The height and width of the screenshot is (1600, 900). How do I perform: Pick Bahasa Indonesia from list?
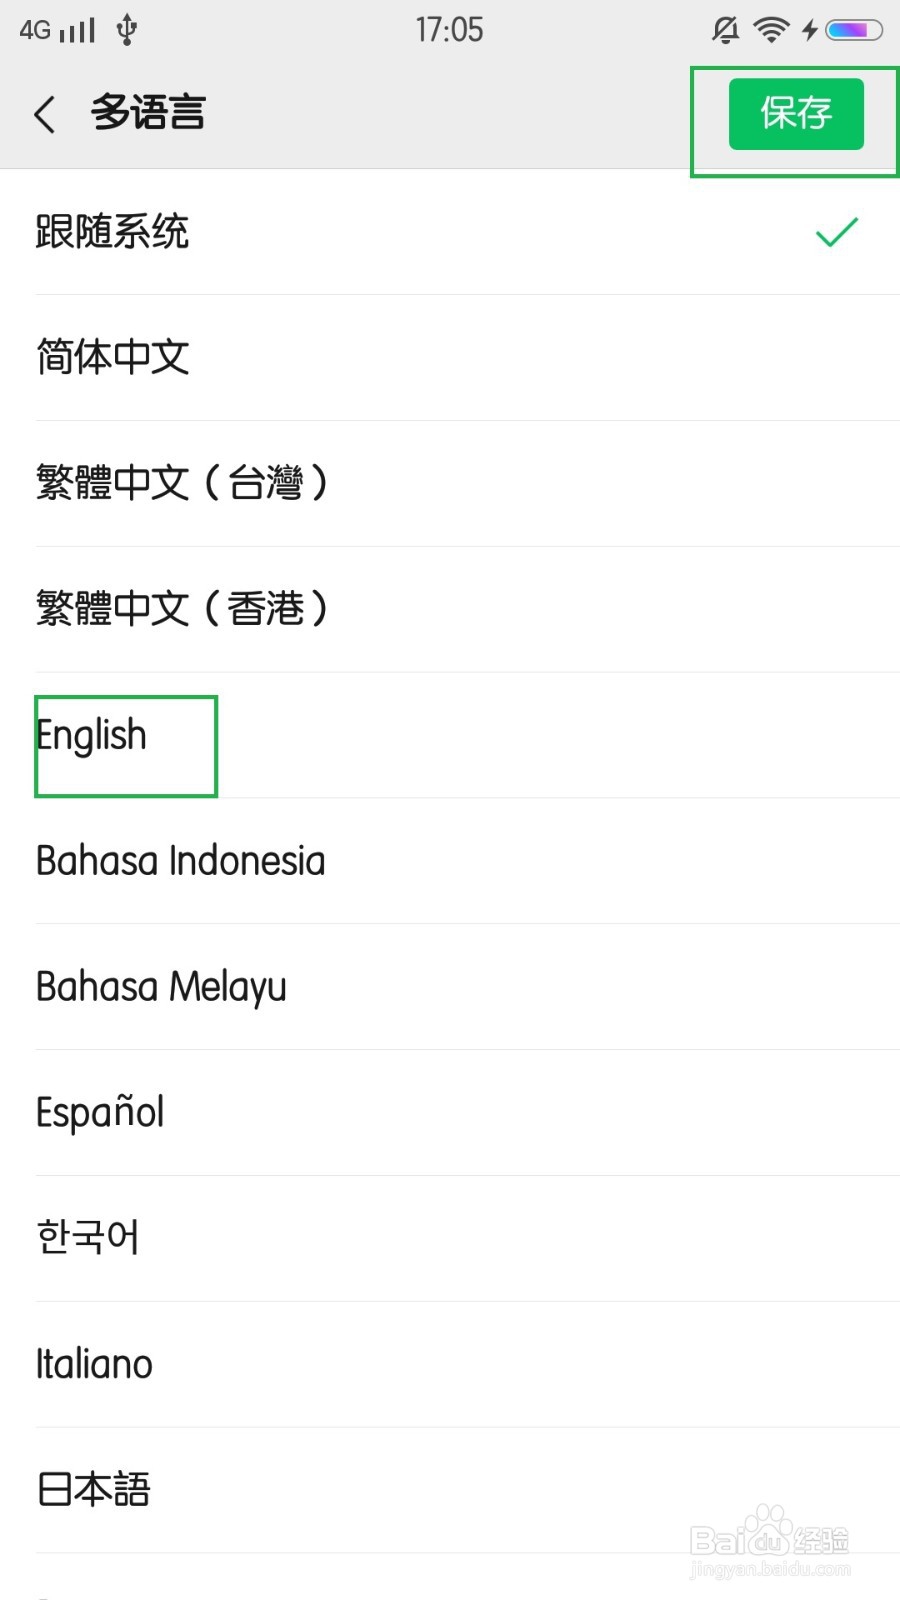tap(180, 861)
